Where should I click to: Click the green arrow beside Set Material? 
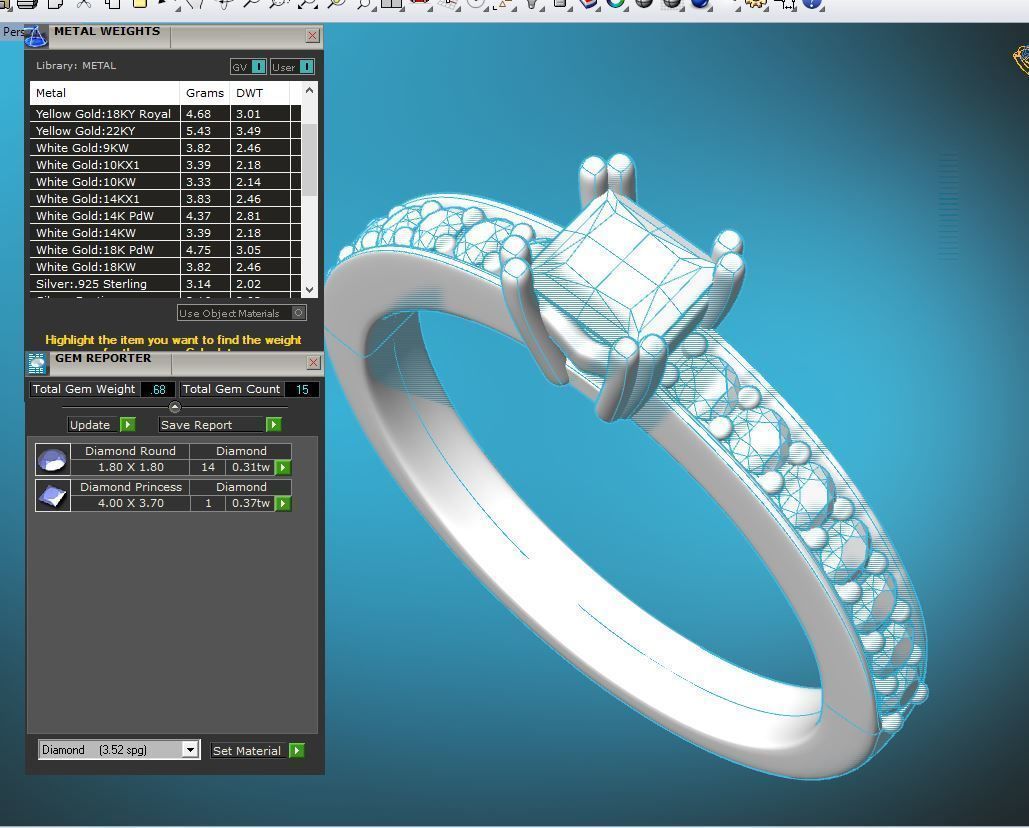tap(297, 751)
